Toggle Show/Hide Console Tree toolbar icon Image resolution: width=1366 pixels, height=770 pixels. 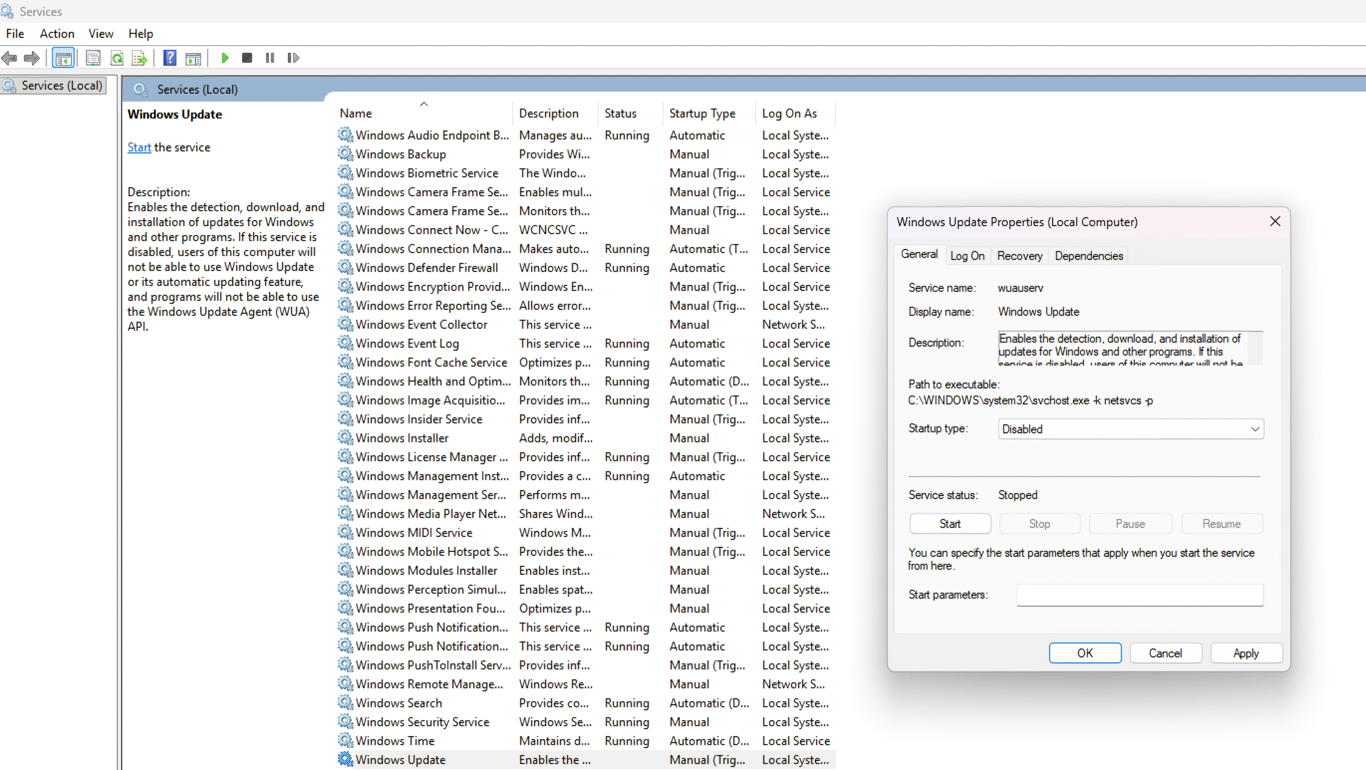click(63, 58)
